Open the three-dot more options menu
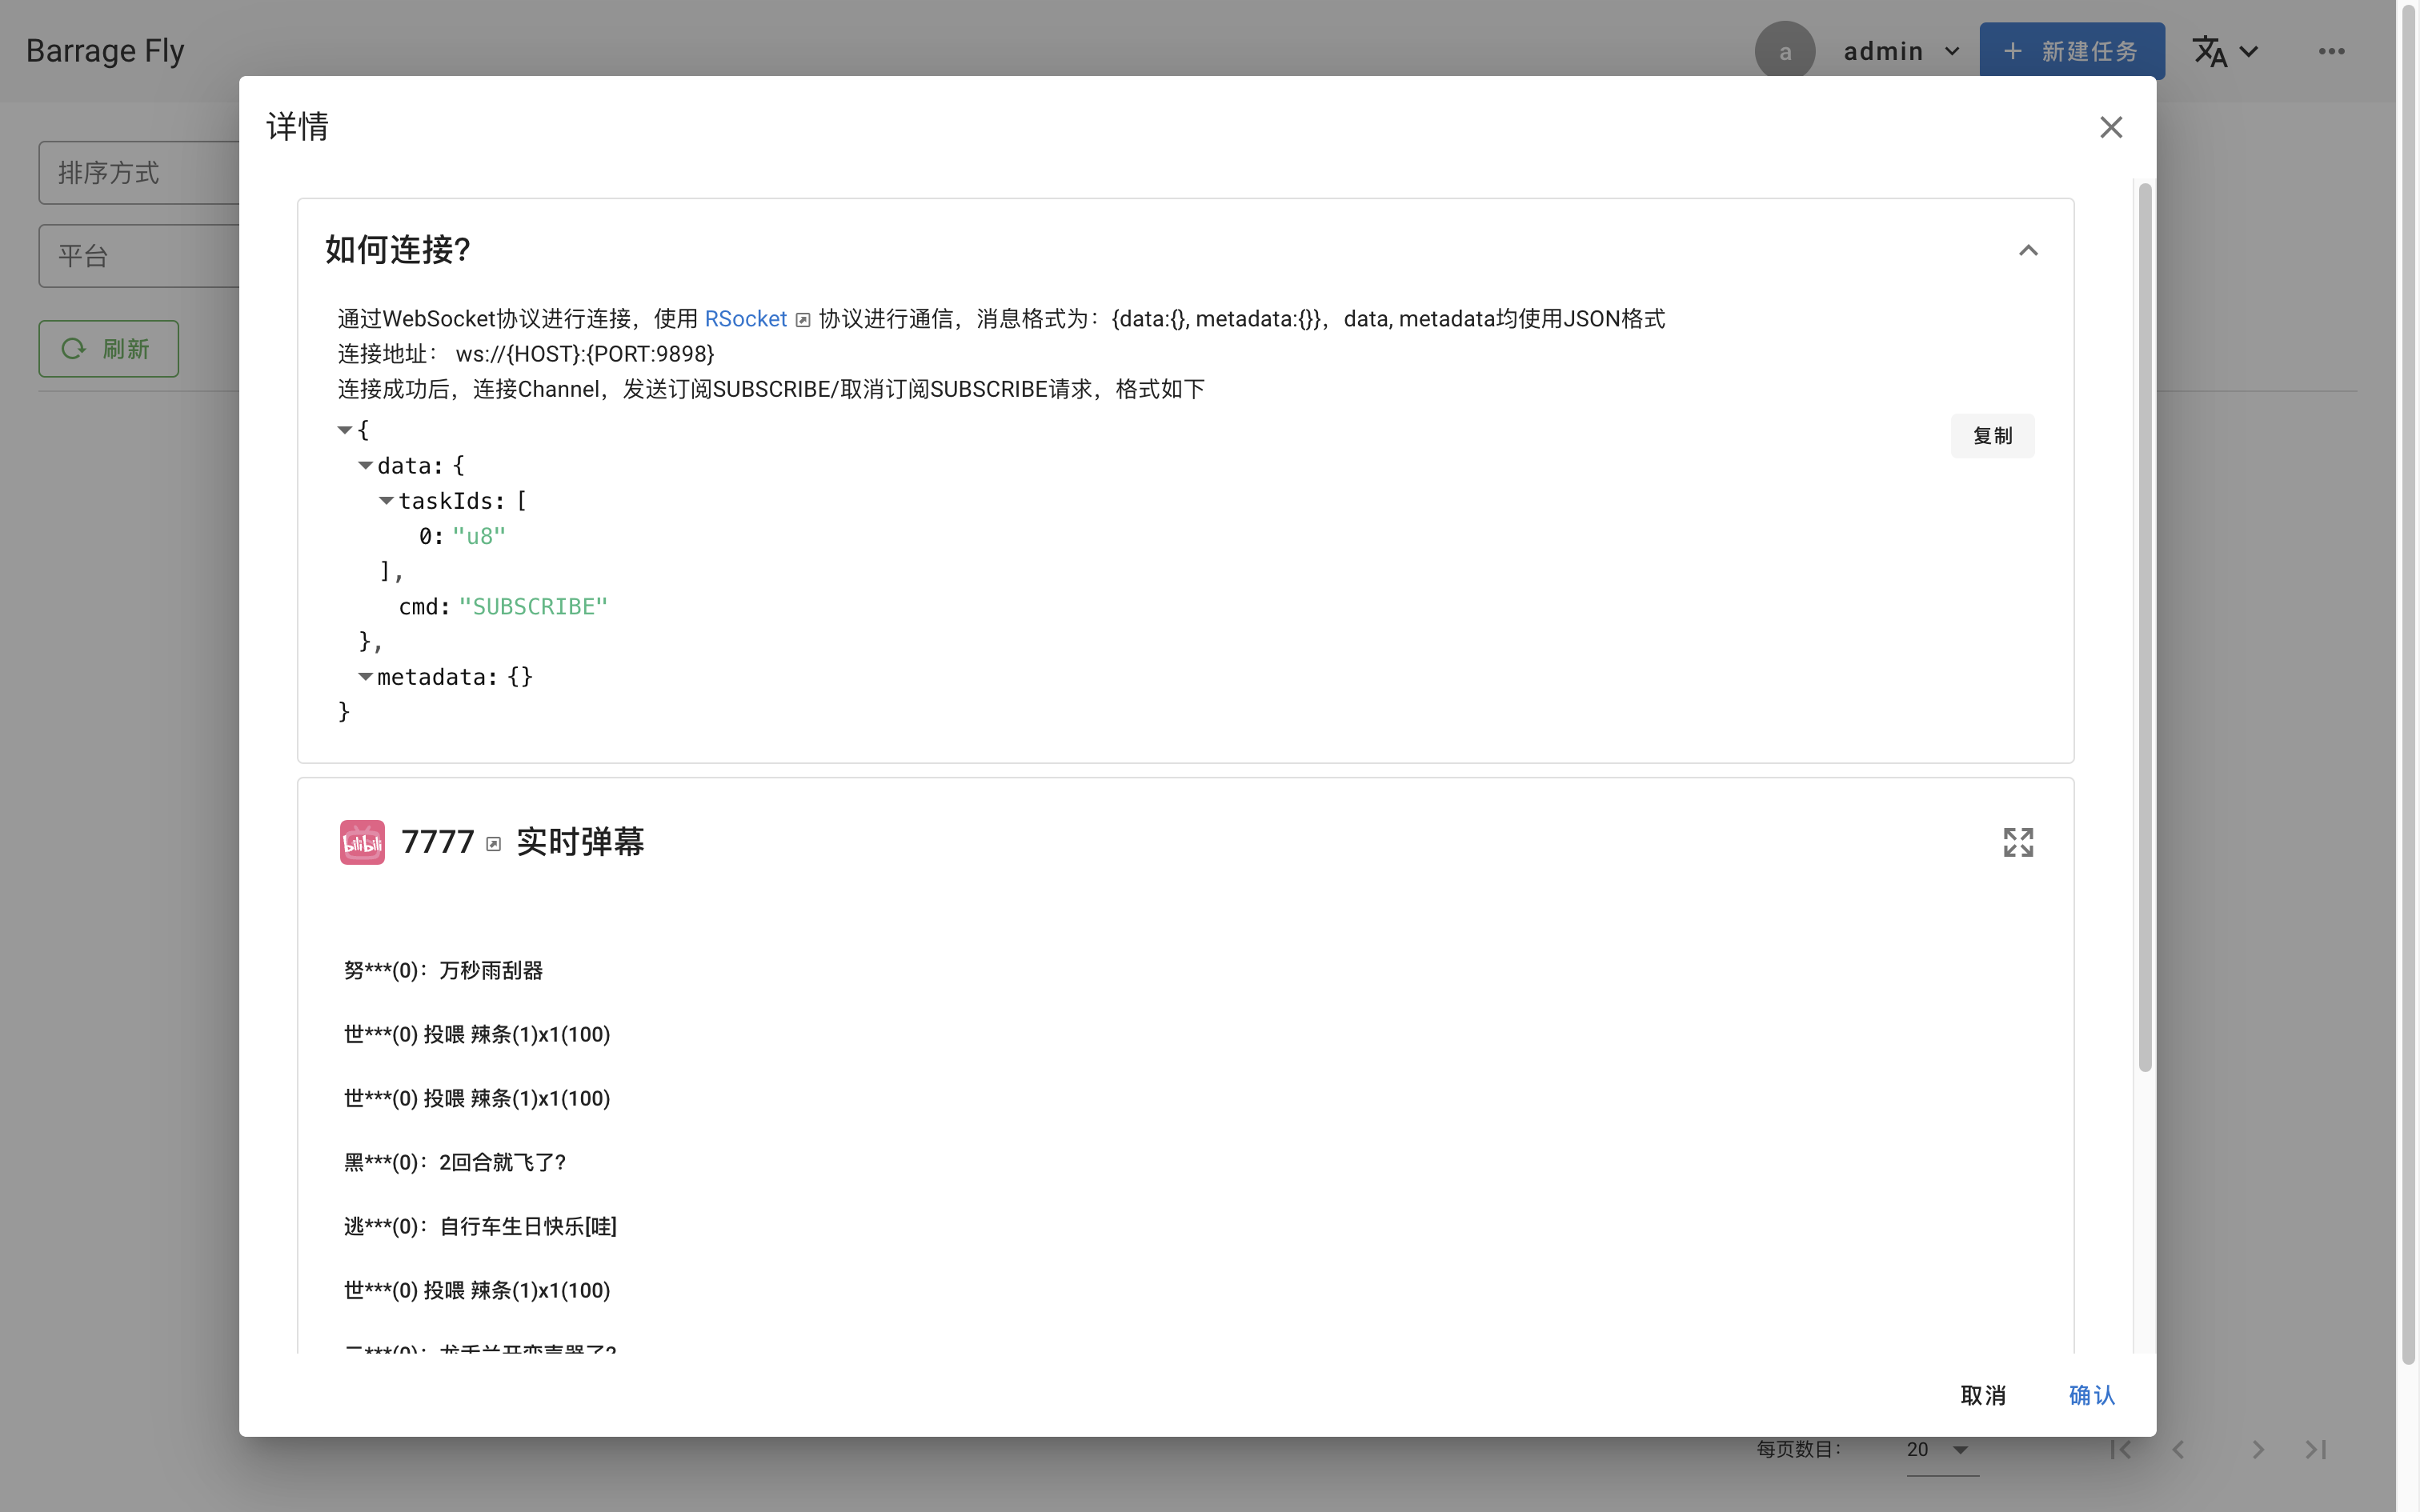 pos(2331,51)
